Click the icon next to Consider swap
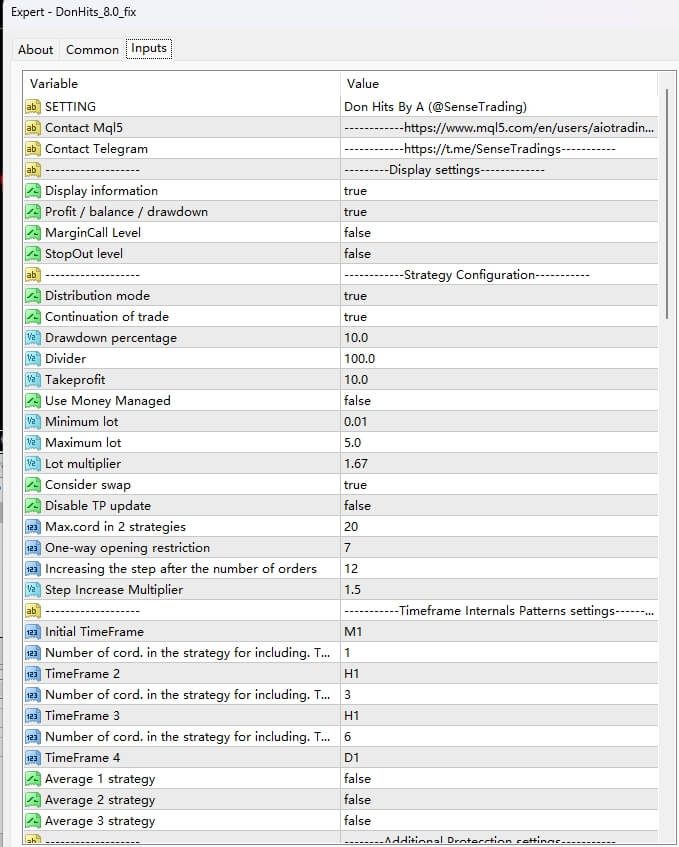679x847 pixels. click(31, 485)
